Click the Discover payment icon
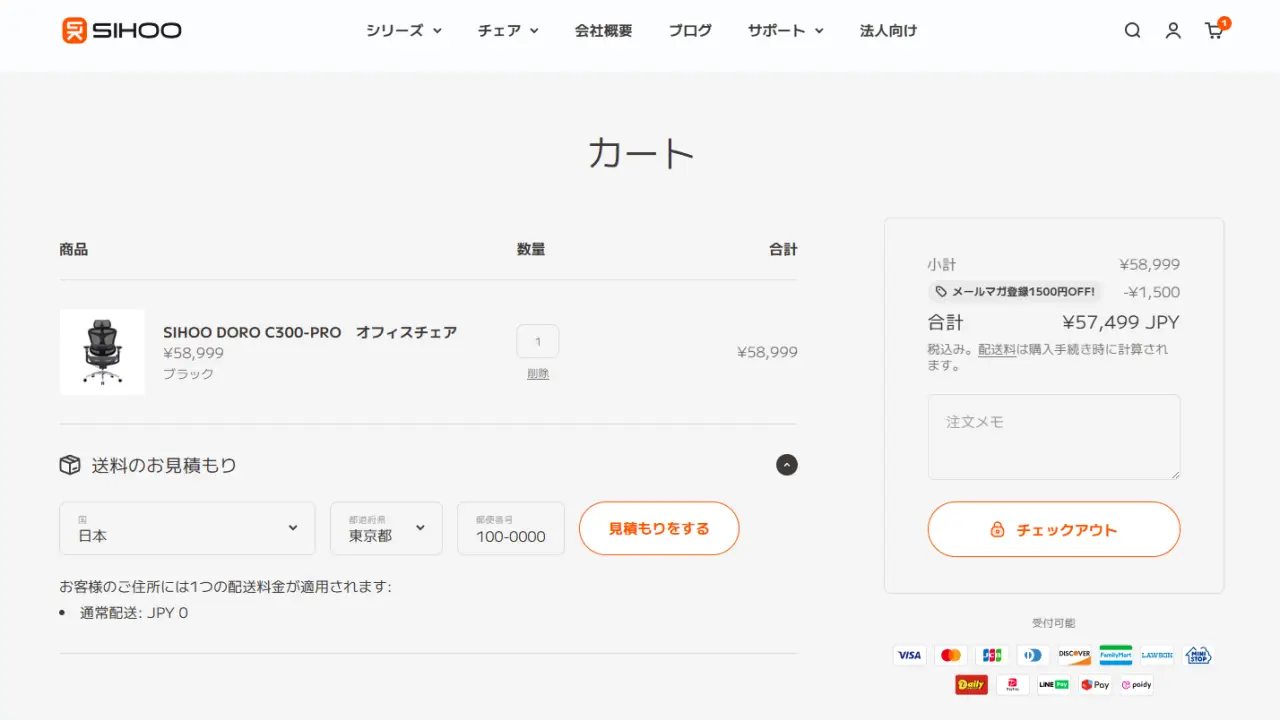Image resolution: width=1280 pixels, height=720 pixels. click(1075, 655)
